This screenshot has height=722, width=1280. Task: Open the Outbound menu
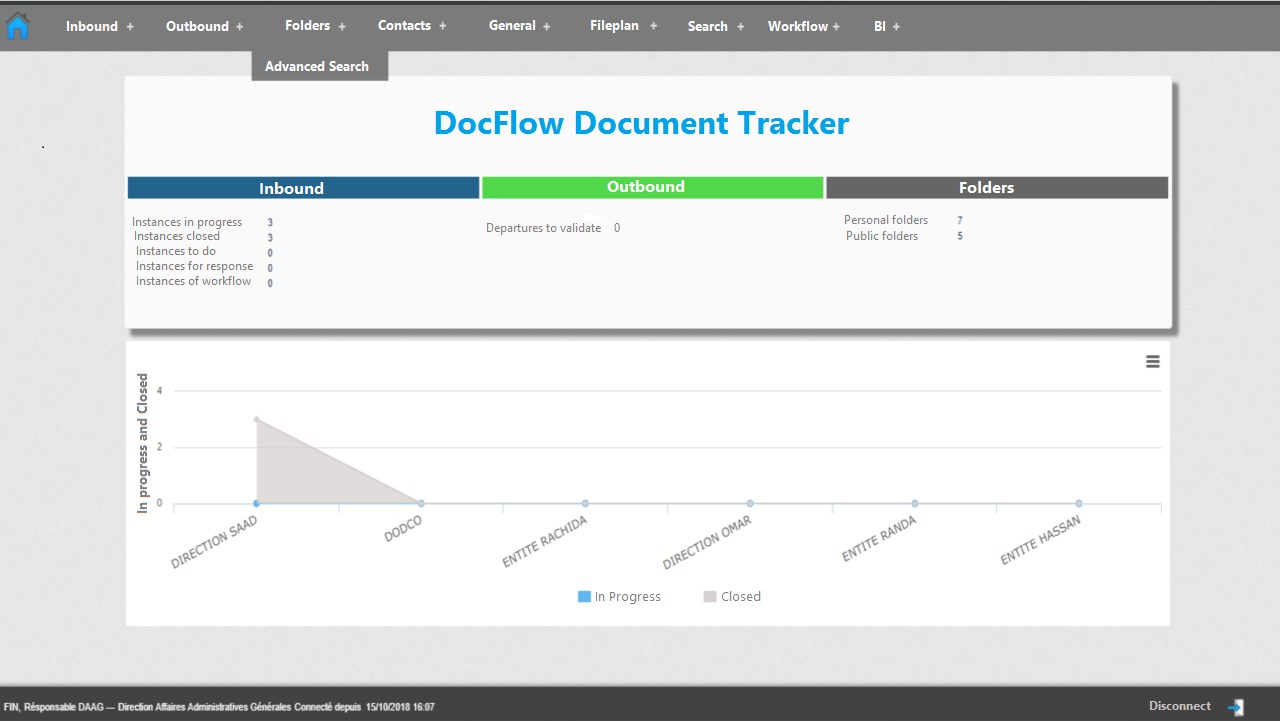[197, 26]
